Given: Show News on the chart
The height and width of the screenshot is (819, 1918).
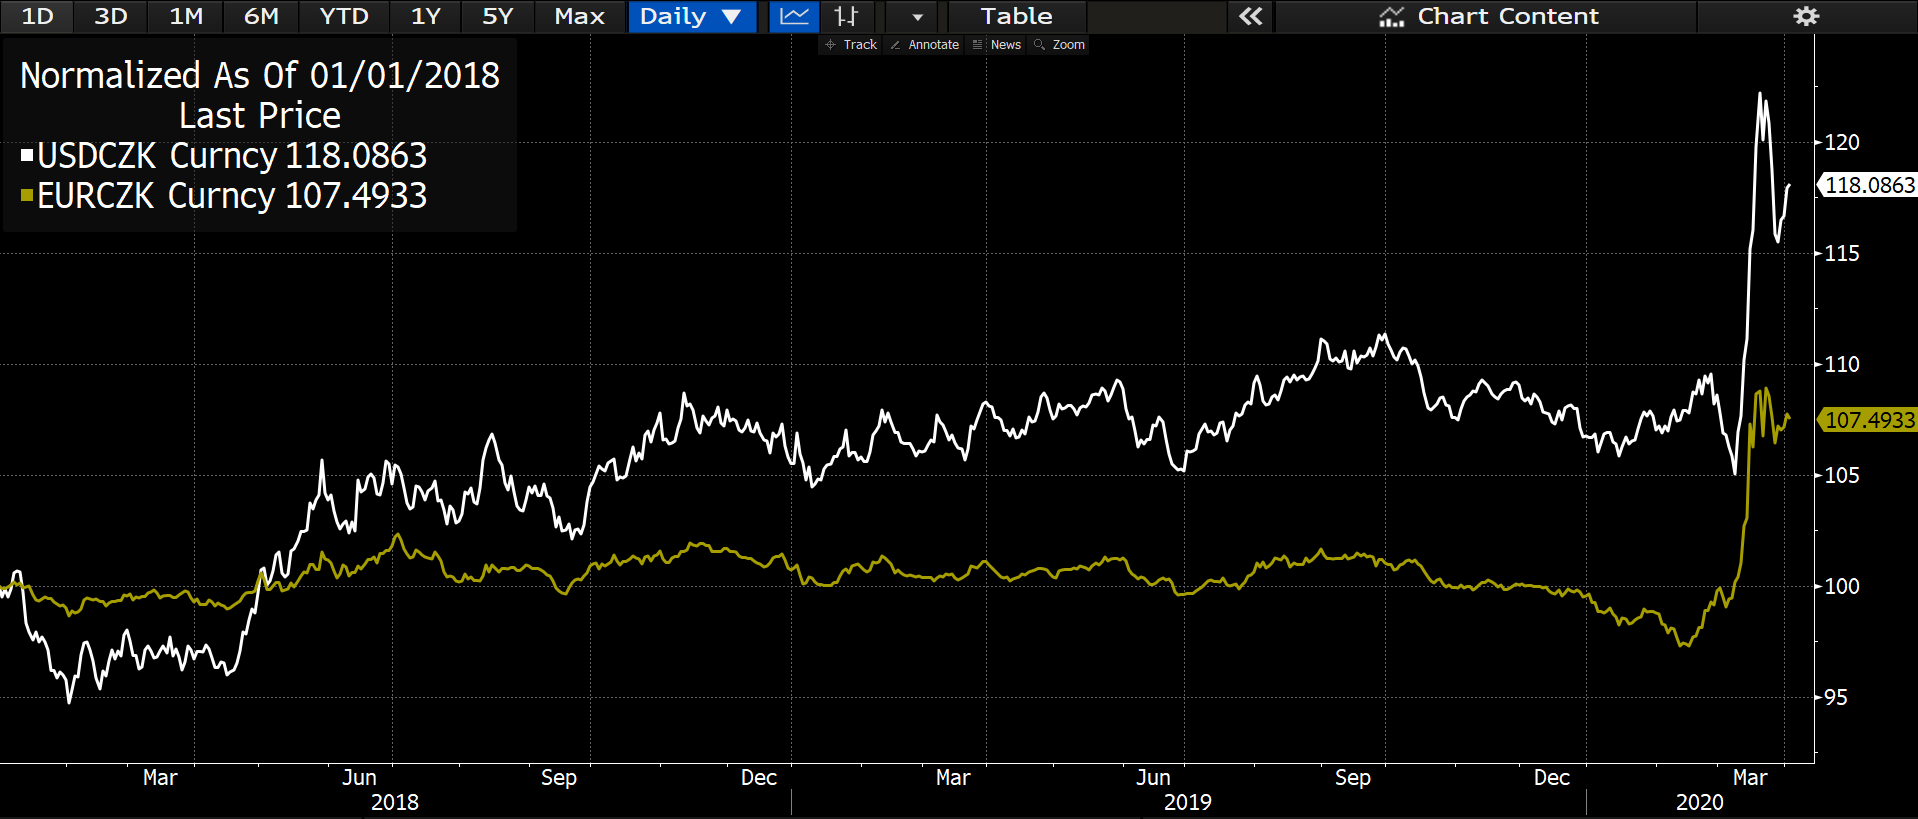Looking at the screenshot, I should tap(997, 45).
